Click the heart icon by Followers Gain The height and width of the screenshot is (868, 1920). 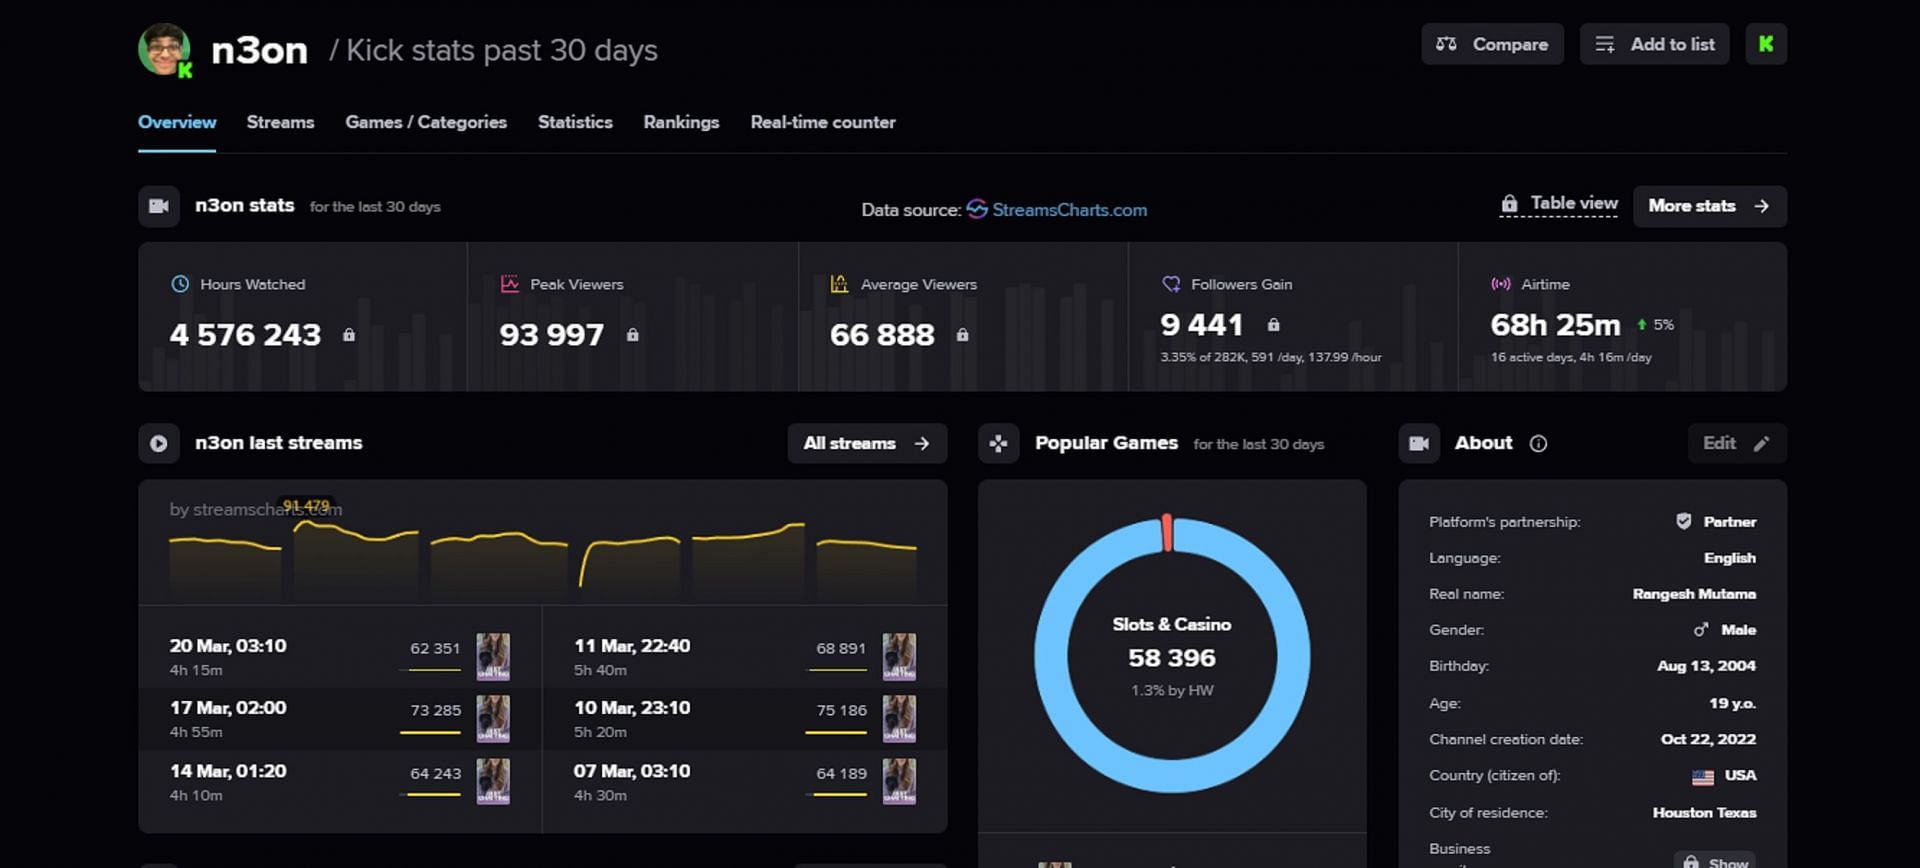tap(1171, 284)
